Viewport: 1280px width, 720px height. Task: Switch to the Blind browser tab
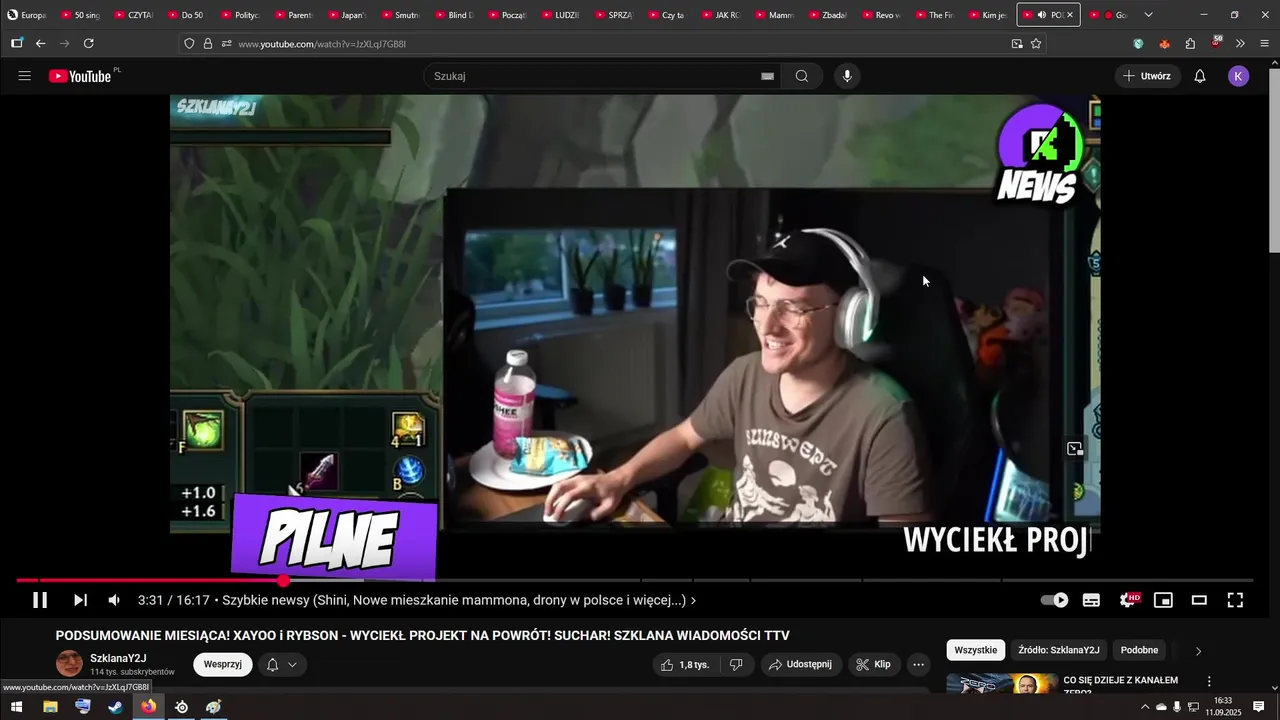tap(454, 15)
